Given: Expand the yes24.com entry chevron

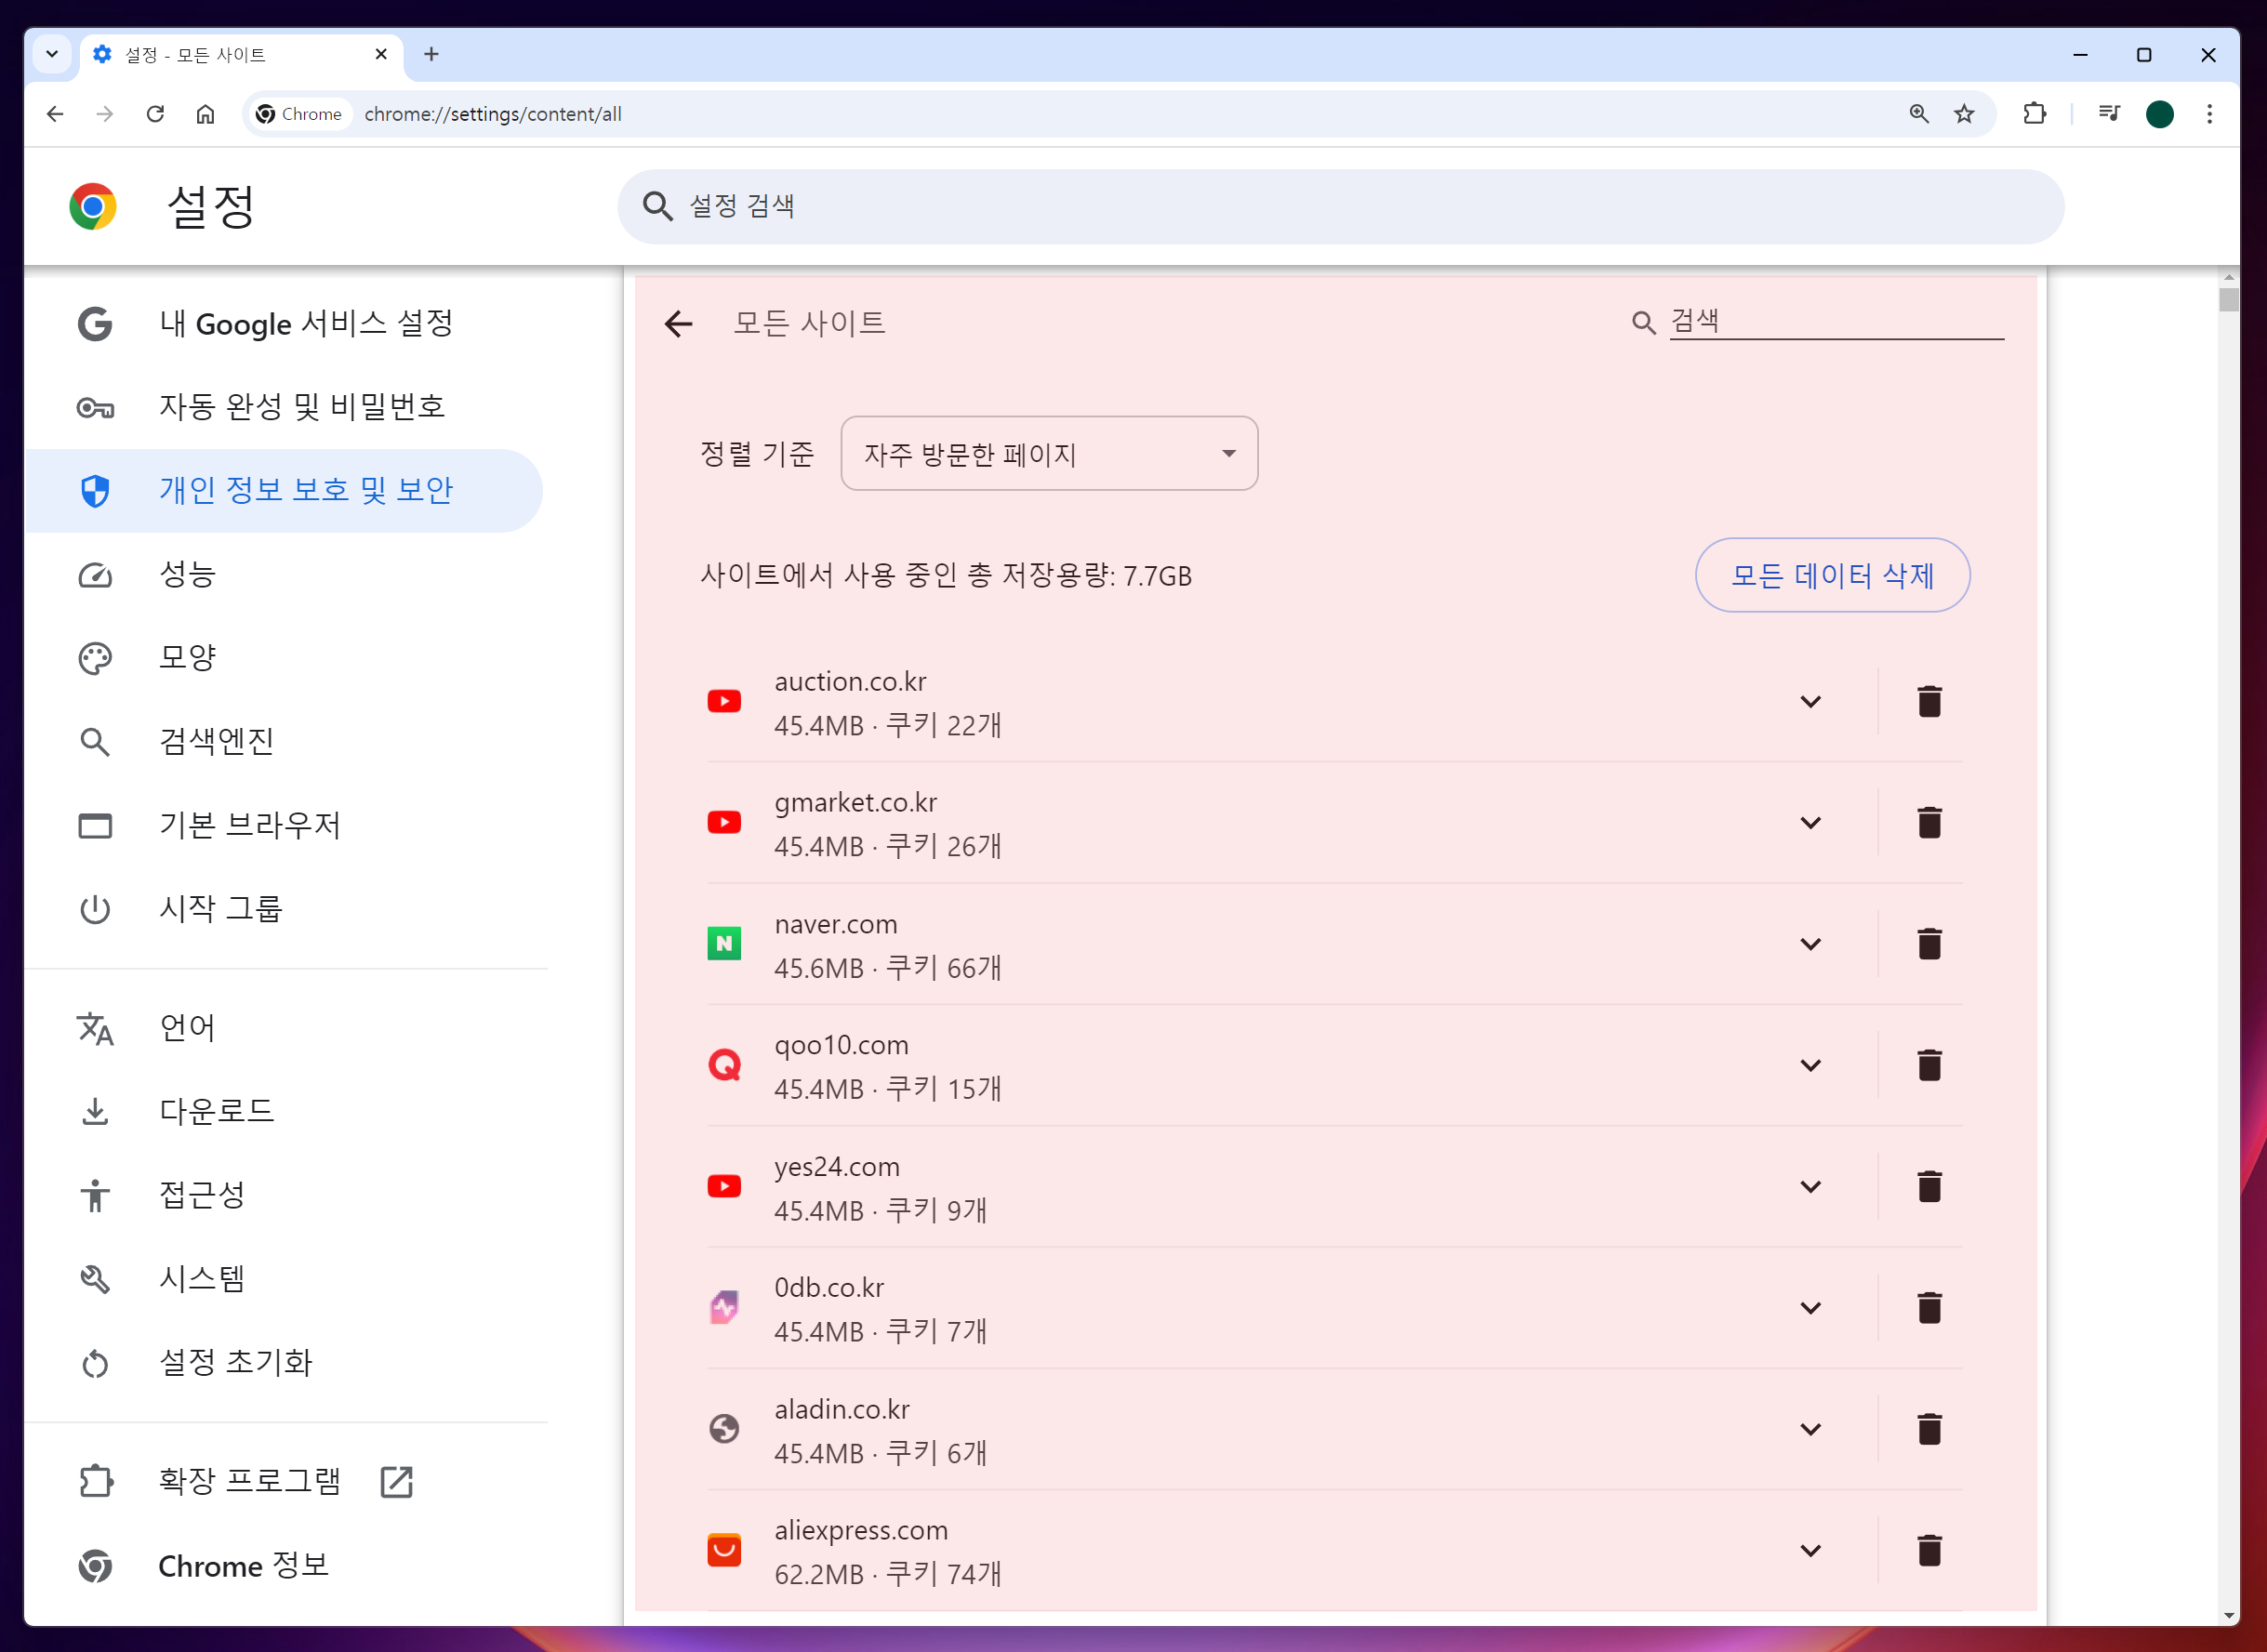Looking at the screenshot, I should [x=1810, y=1186].
